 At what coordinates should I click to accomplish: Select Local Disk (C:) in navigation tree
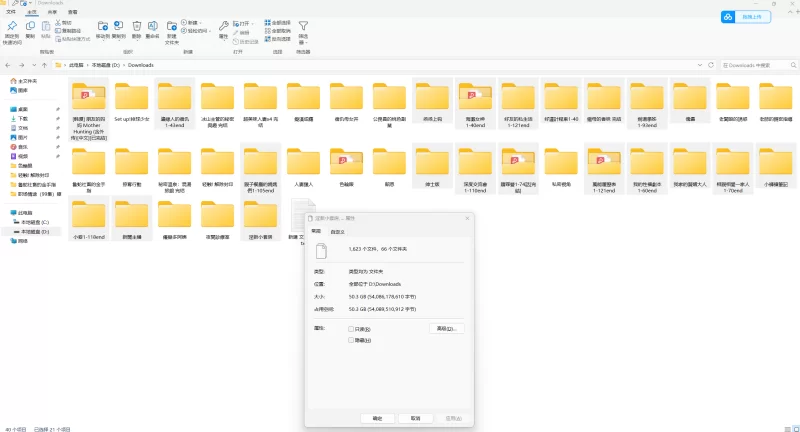click(32, 222)
